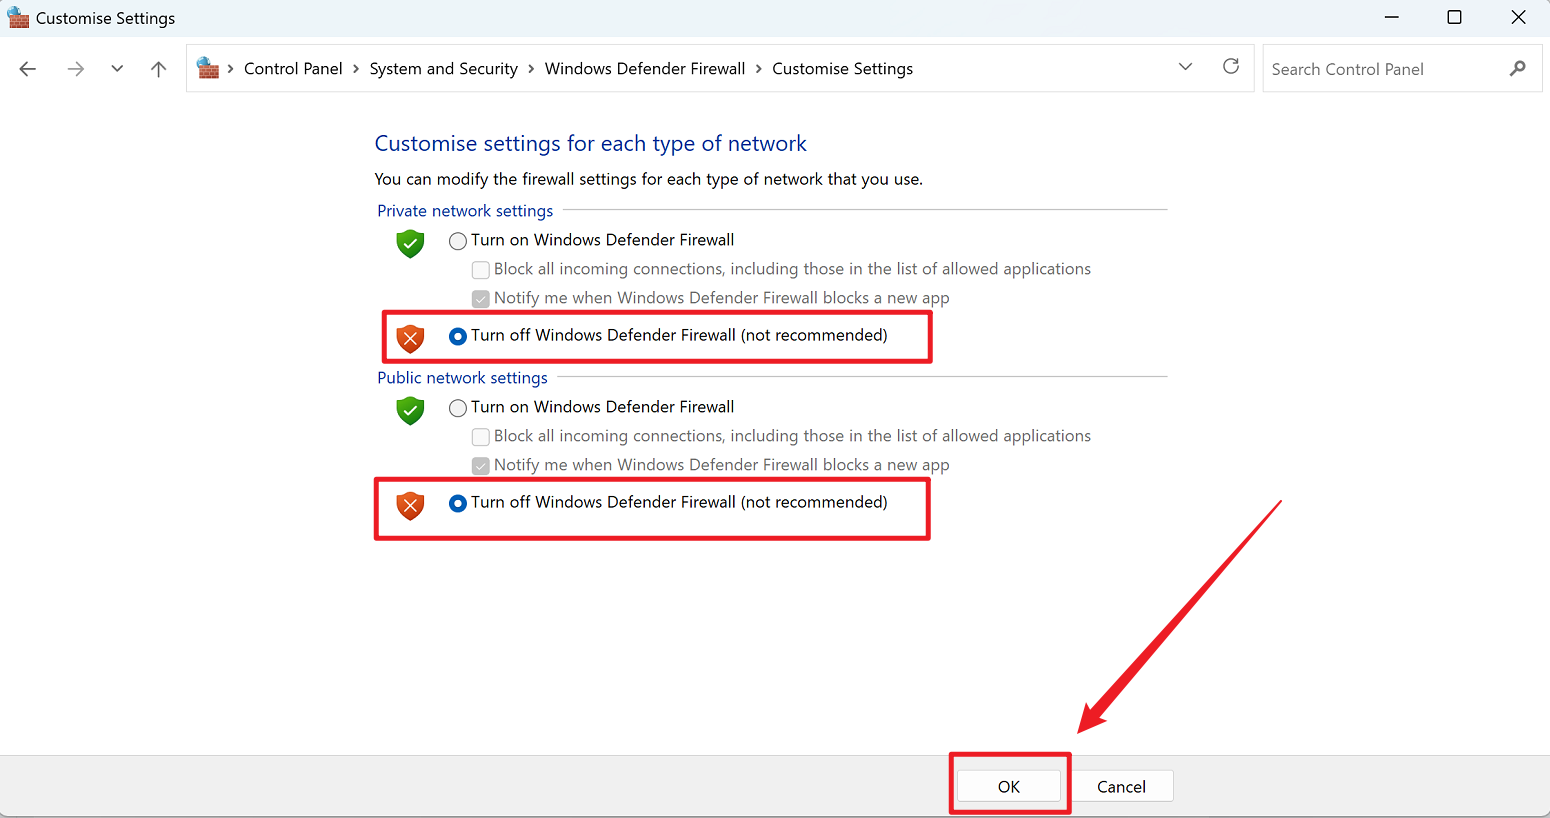
Task: Click the Customise Settings title bar icon
Action: 18,18
